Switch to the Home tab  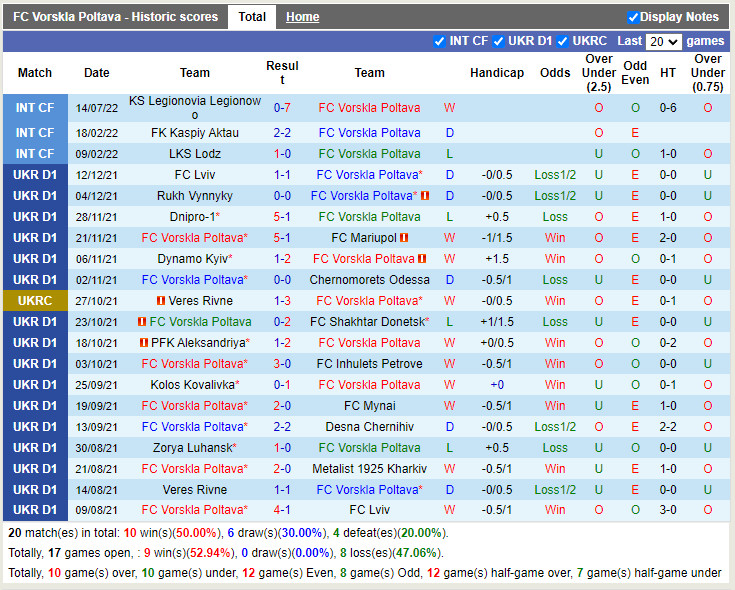(302, 17)
